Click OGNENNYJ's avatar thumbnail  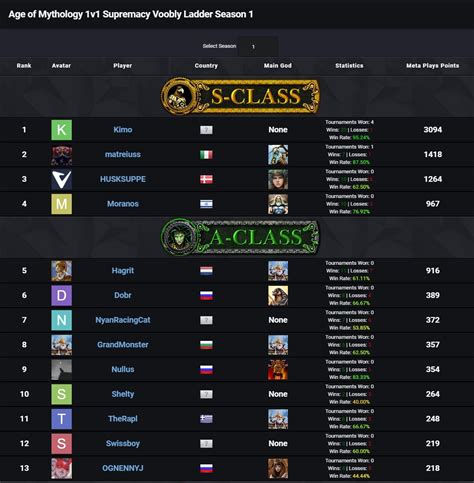pyautogui.click(x=62, y=468)
